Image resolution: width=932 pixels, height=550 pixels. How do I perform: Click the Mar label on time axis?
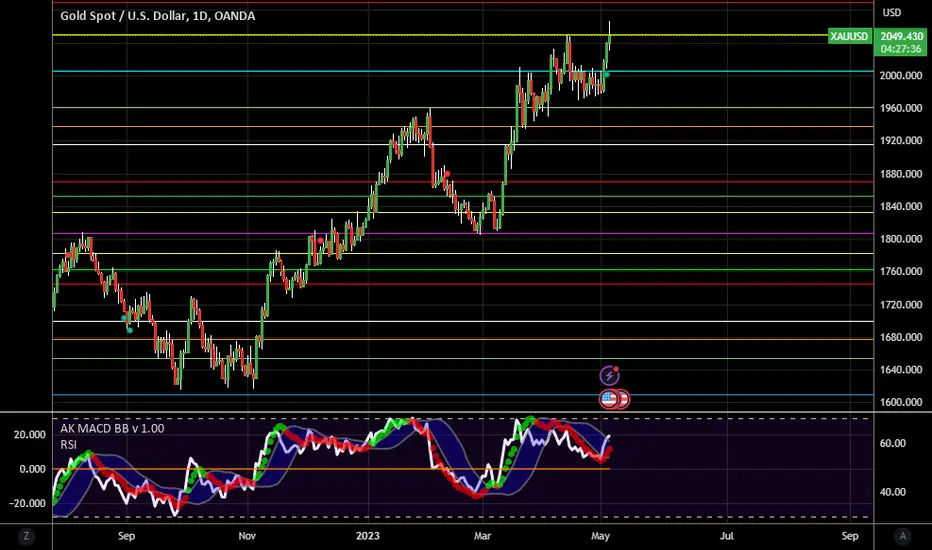pos(482,536)
